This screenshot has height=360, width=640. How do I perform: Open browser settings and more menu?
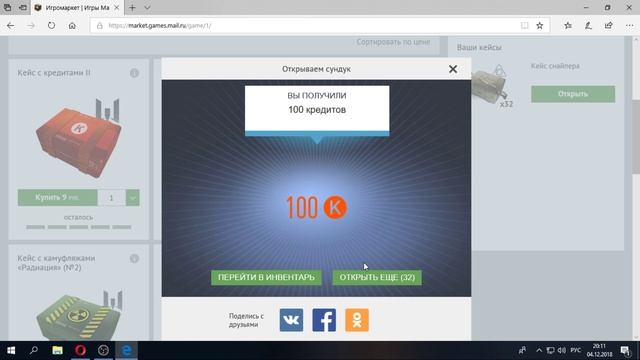[x=629, y=26]
